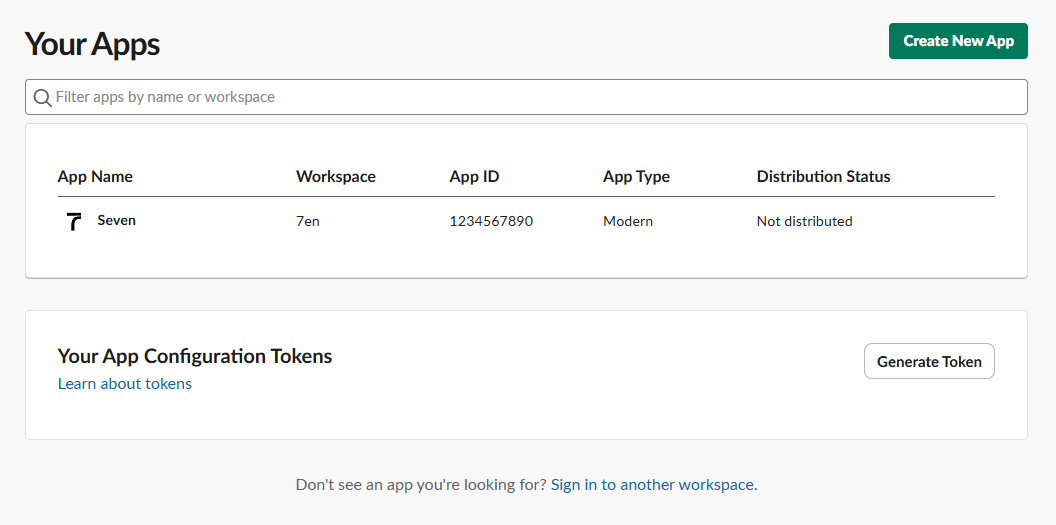Follow Sign in to another workspace link
The height and width of the screenshot is (525, 1056).
coord(652,484)
